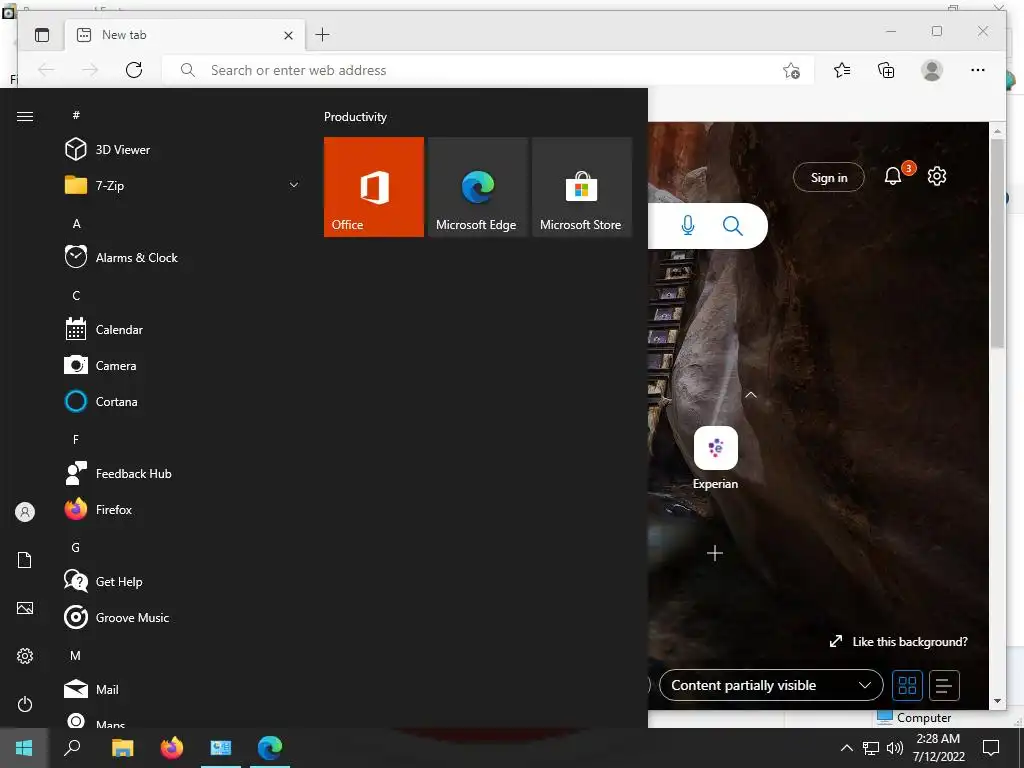Open the Experian quick link
Viewport: 1024px width, 768px height.
(x=716, y=458)
